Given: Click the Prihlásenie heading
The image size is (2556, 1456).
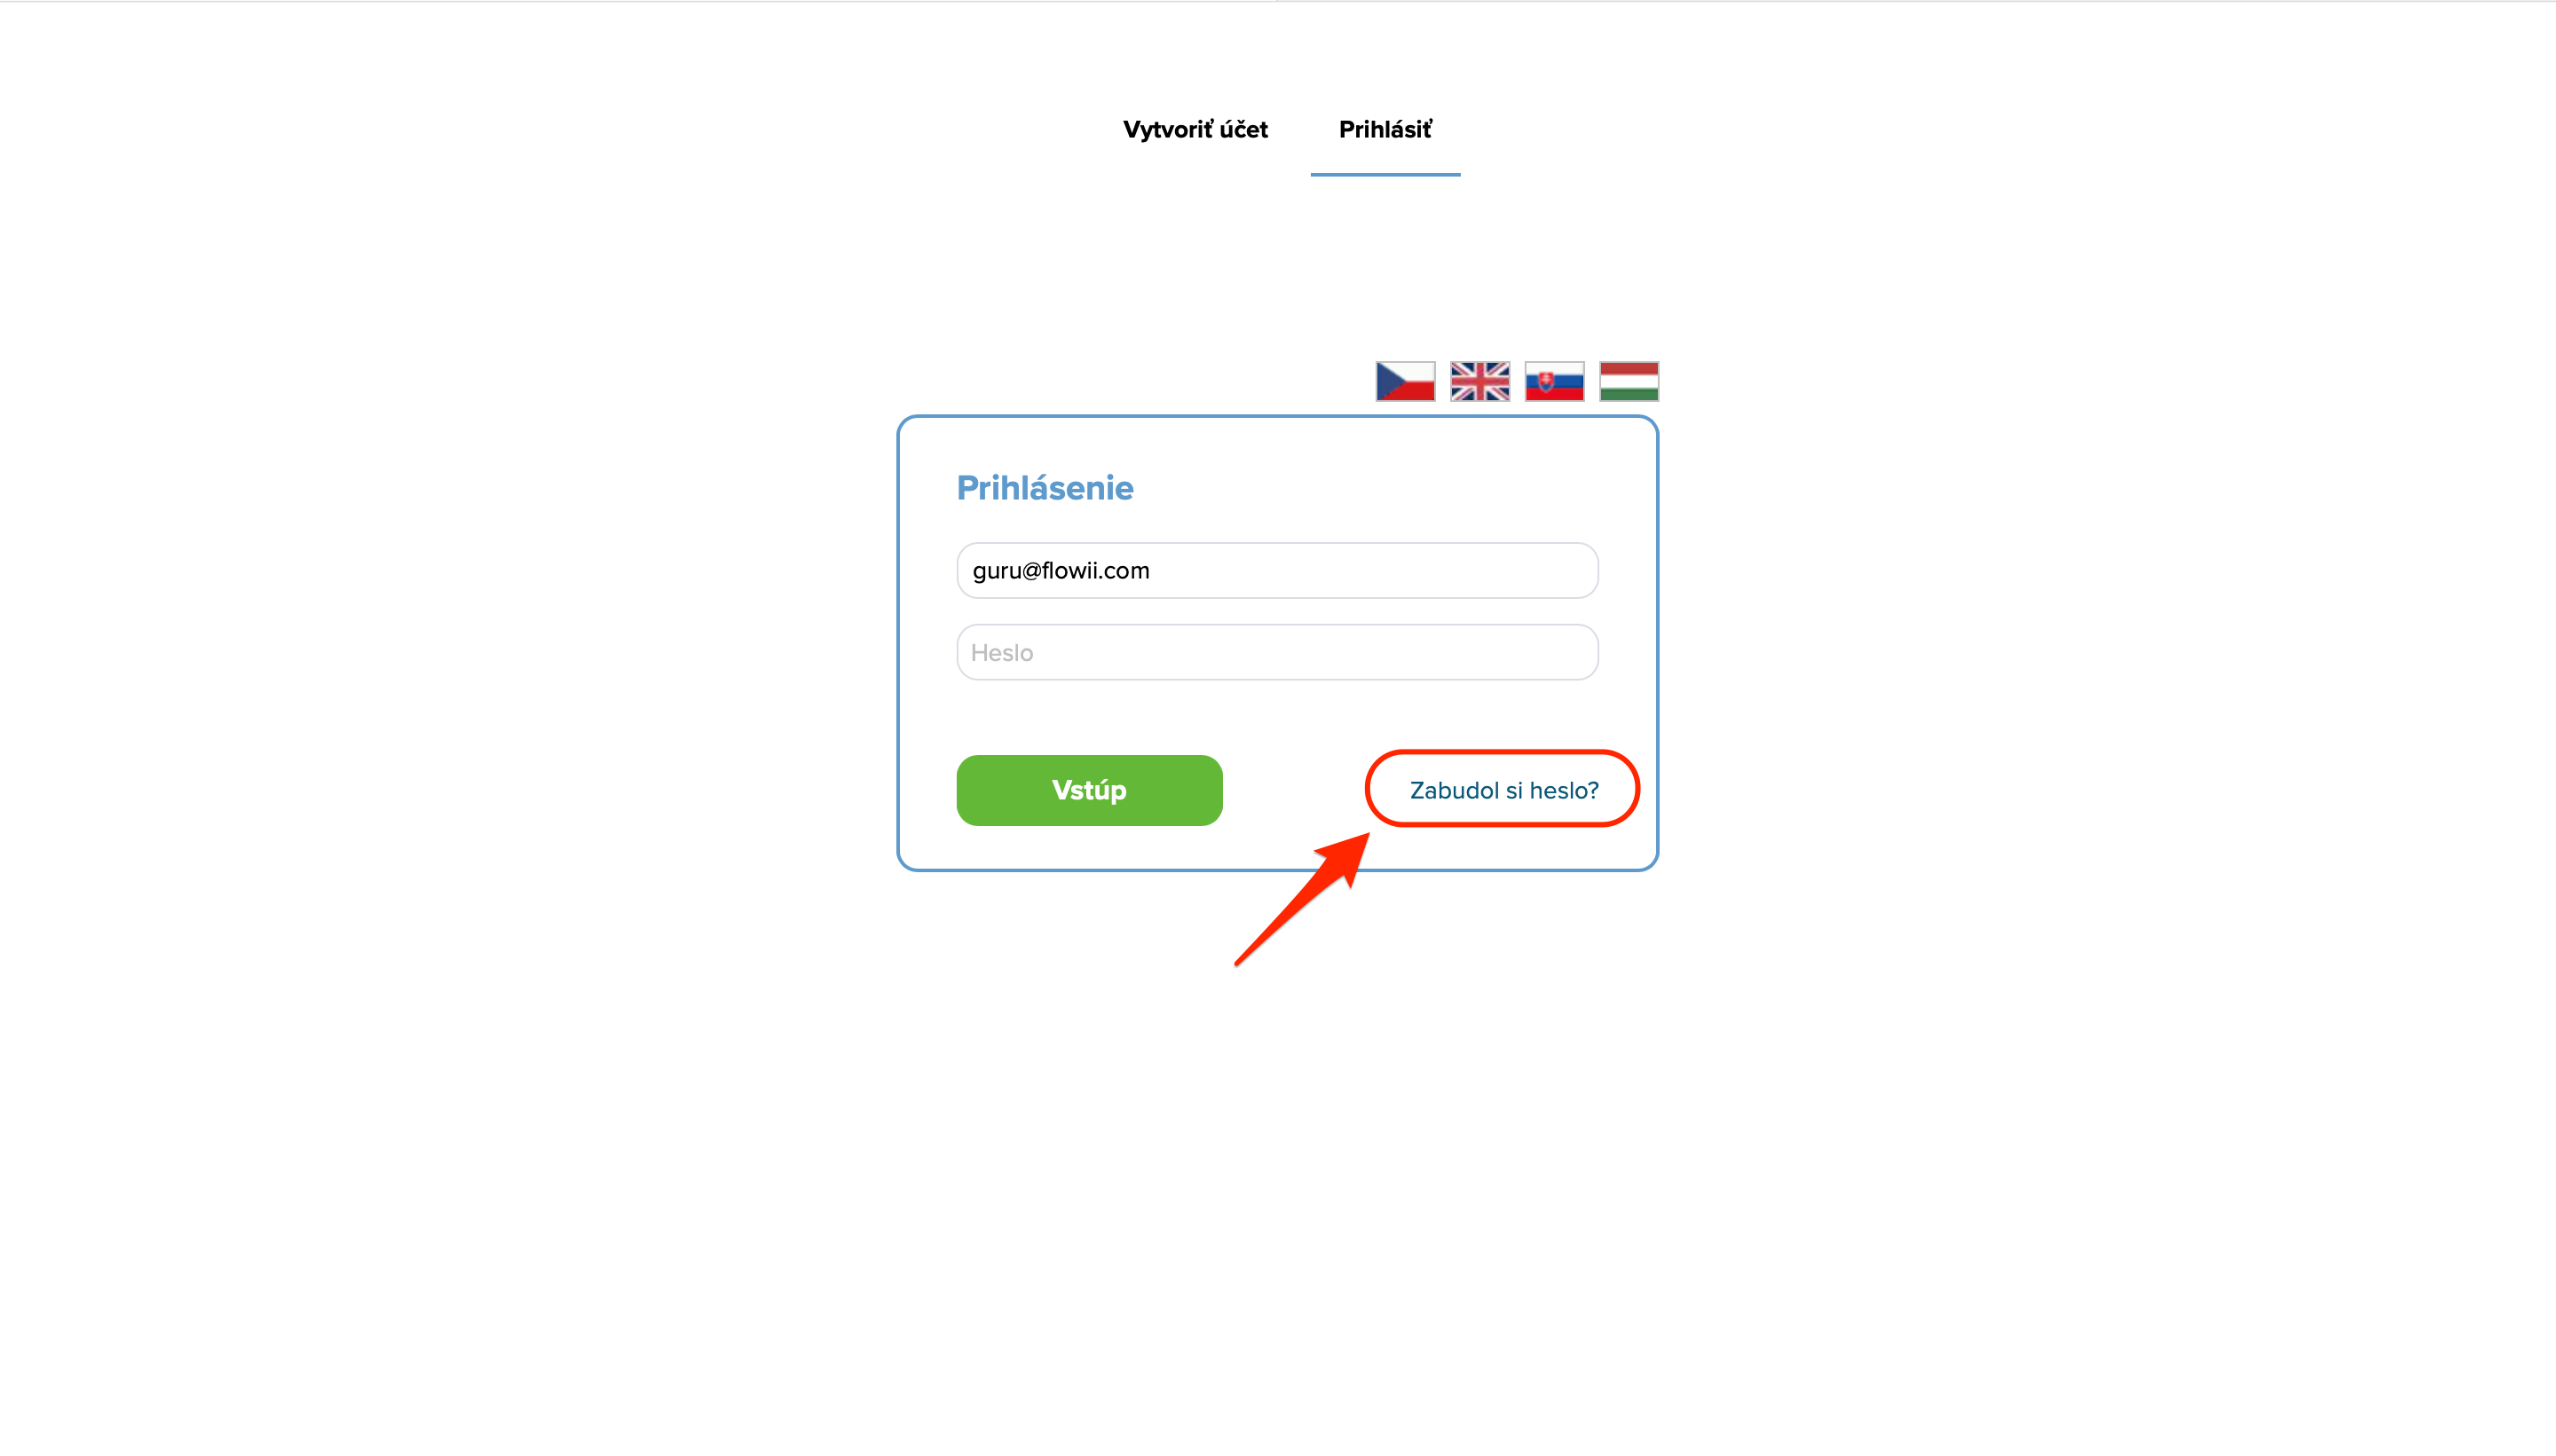Looking at the screenshot, I should pos(1045,488).
